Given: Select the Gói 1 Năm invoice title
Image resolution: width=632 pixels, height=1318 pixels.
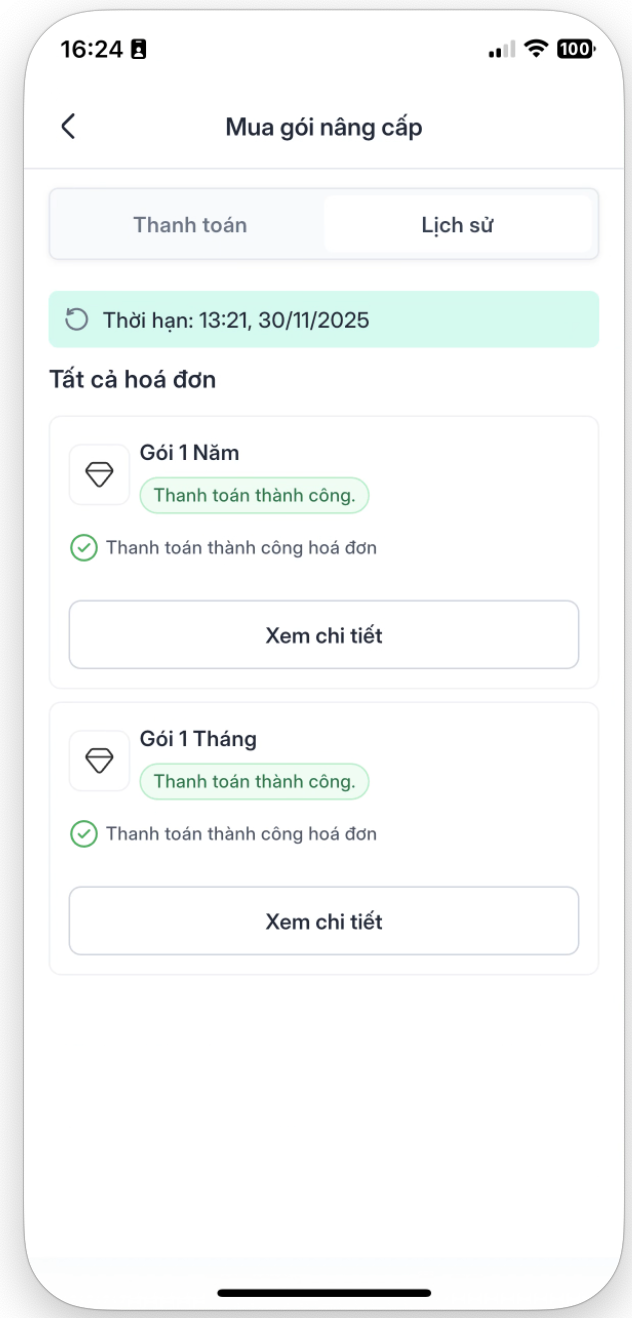Looking at the screenshot, I should pyautogui.click(x=190, y=453).
